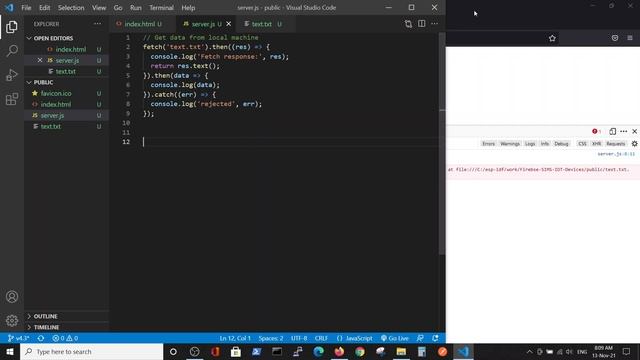Change indentation via Spaces: 2
Screen dimensions: 640x360
[x=271, y=338]
